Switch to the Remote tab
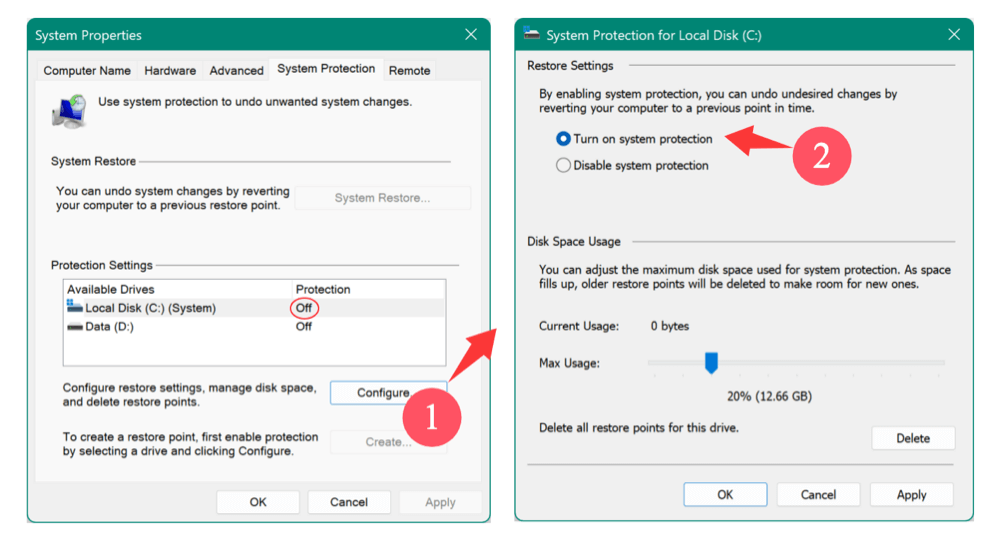 [409, 71]
